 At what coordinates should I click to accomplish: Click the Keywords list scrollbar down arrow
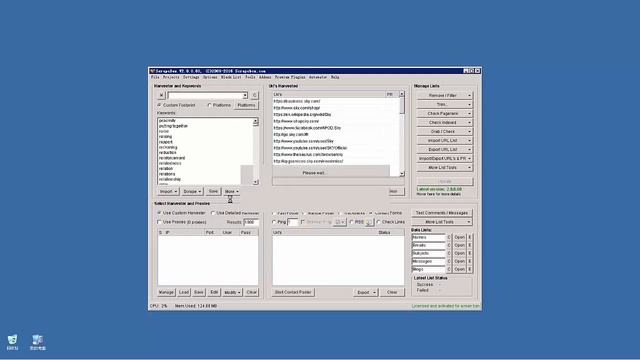click(256, 182)
